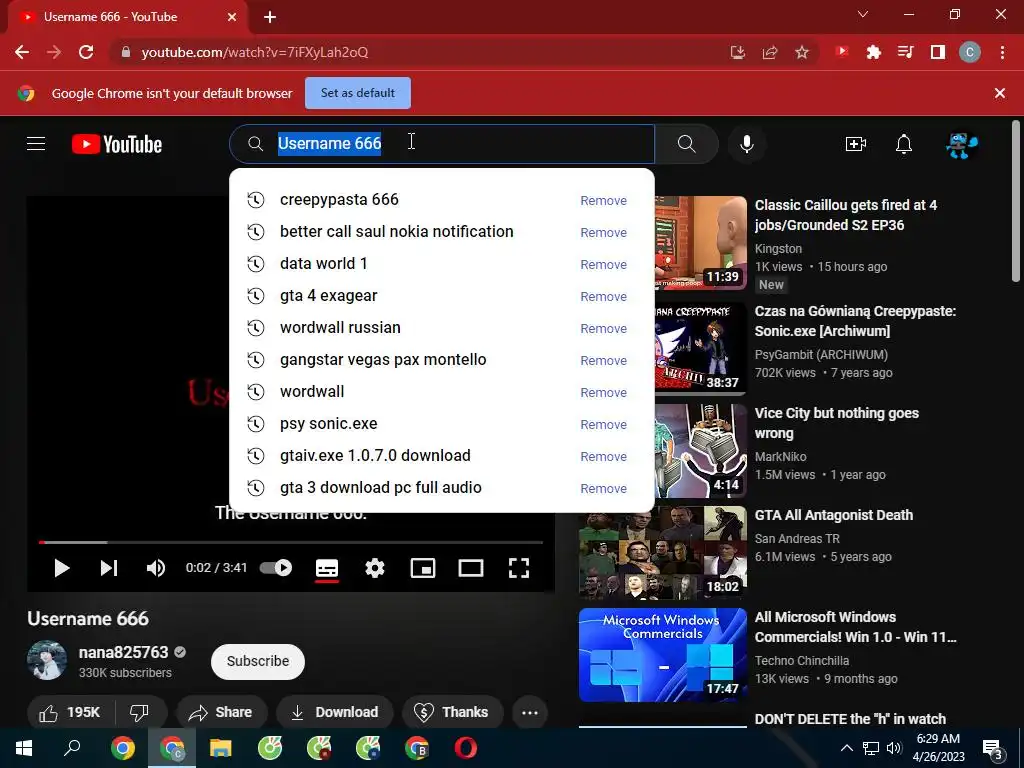Open All Microsoft Windows Commercials video title
The width and height of the screenshot is (1024, 768).
[856, 627]
